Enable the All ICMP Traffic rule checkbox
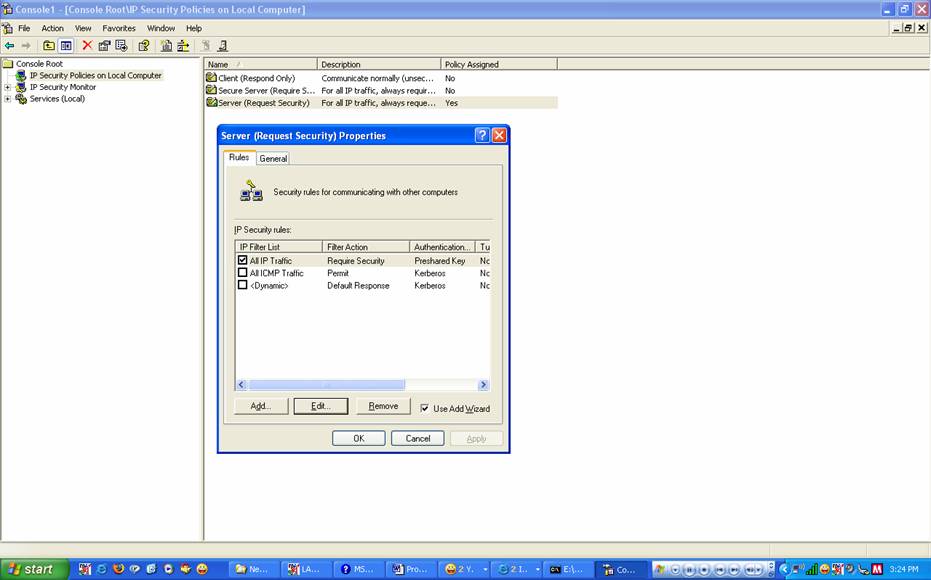 click(x=242, y=273)
